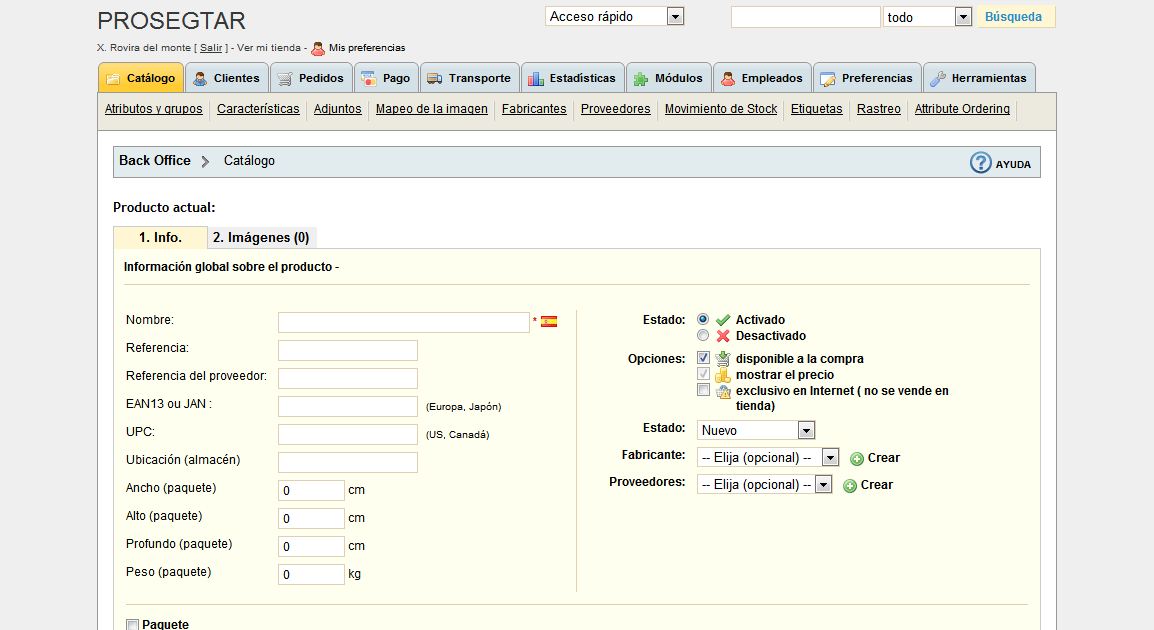The image size is (1154, 630).
Task: Open the Fabricante Elija dropdown
Action: (x=768, y=457)
